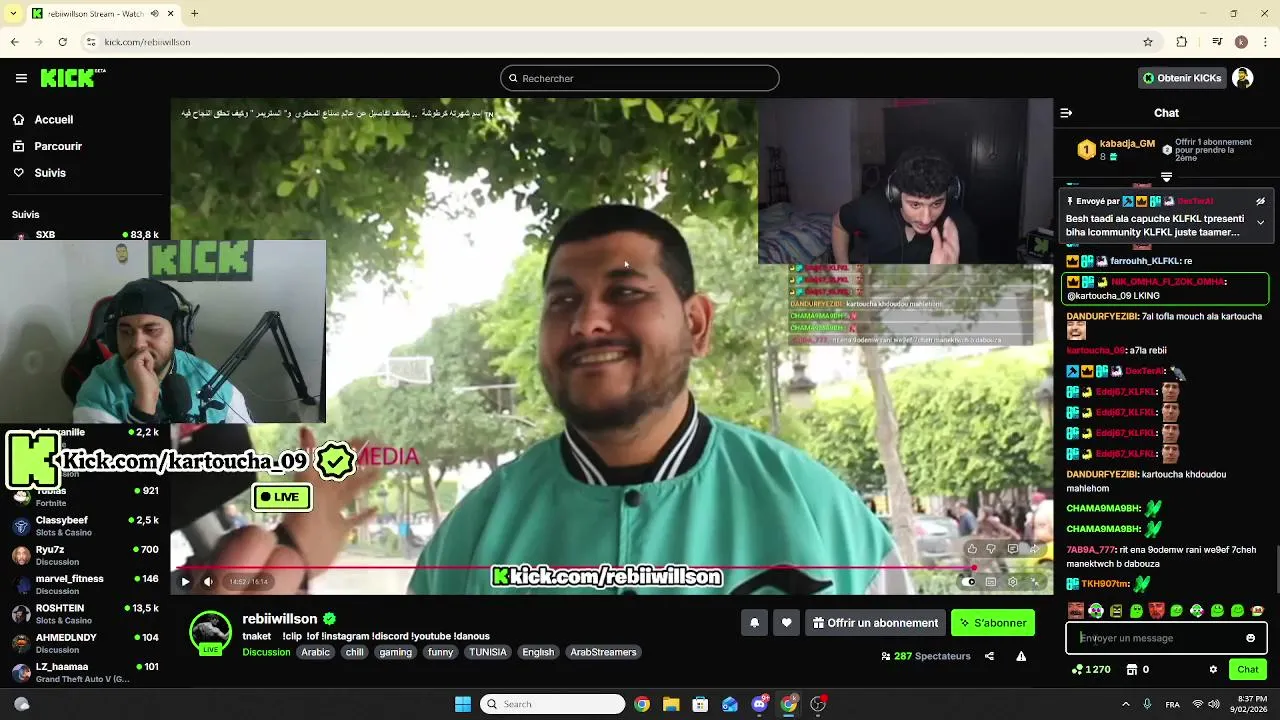Select the ArabStreamers tag
The width and height of the screenshot is (1280, 720).
[x=603, y=652]
